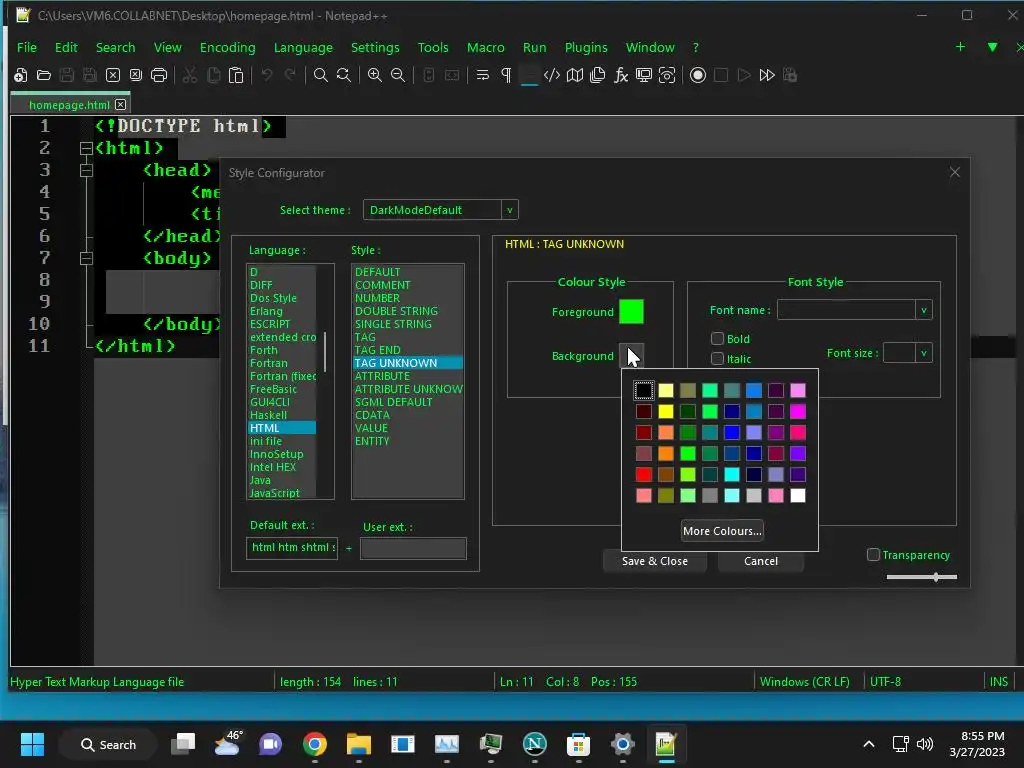This screenshot has height=768, width=1024.
Task: Click the Monitoring toolbar icon
Action: coord(644,75)
